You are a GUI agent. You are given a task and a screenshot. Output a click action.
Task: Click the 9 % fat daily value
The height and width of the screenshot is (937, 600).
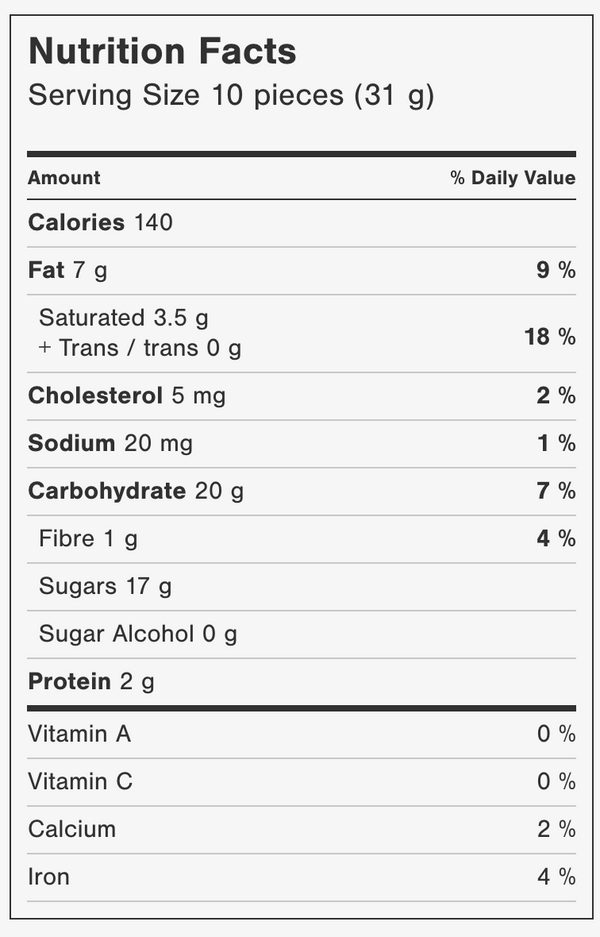click(x=556, y=270)
